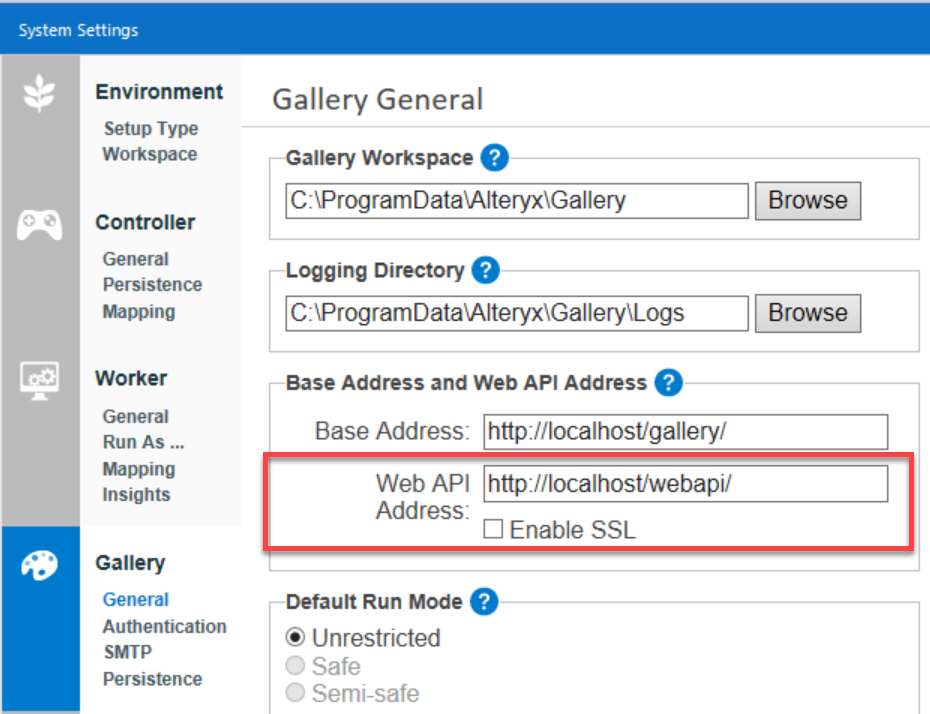
Task: Open the SMTP settings page
Action: click(126, 652)
